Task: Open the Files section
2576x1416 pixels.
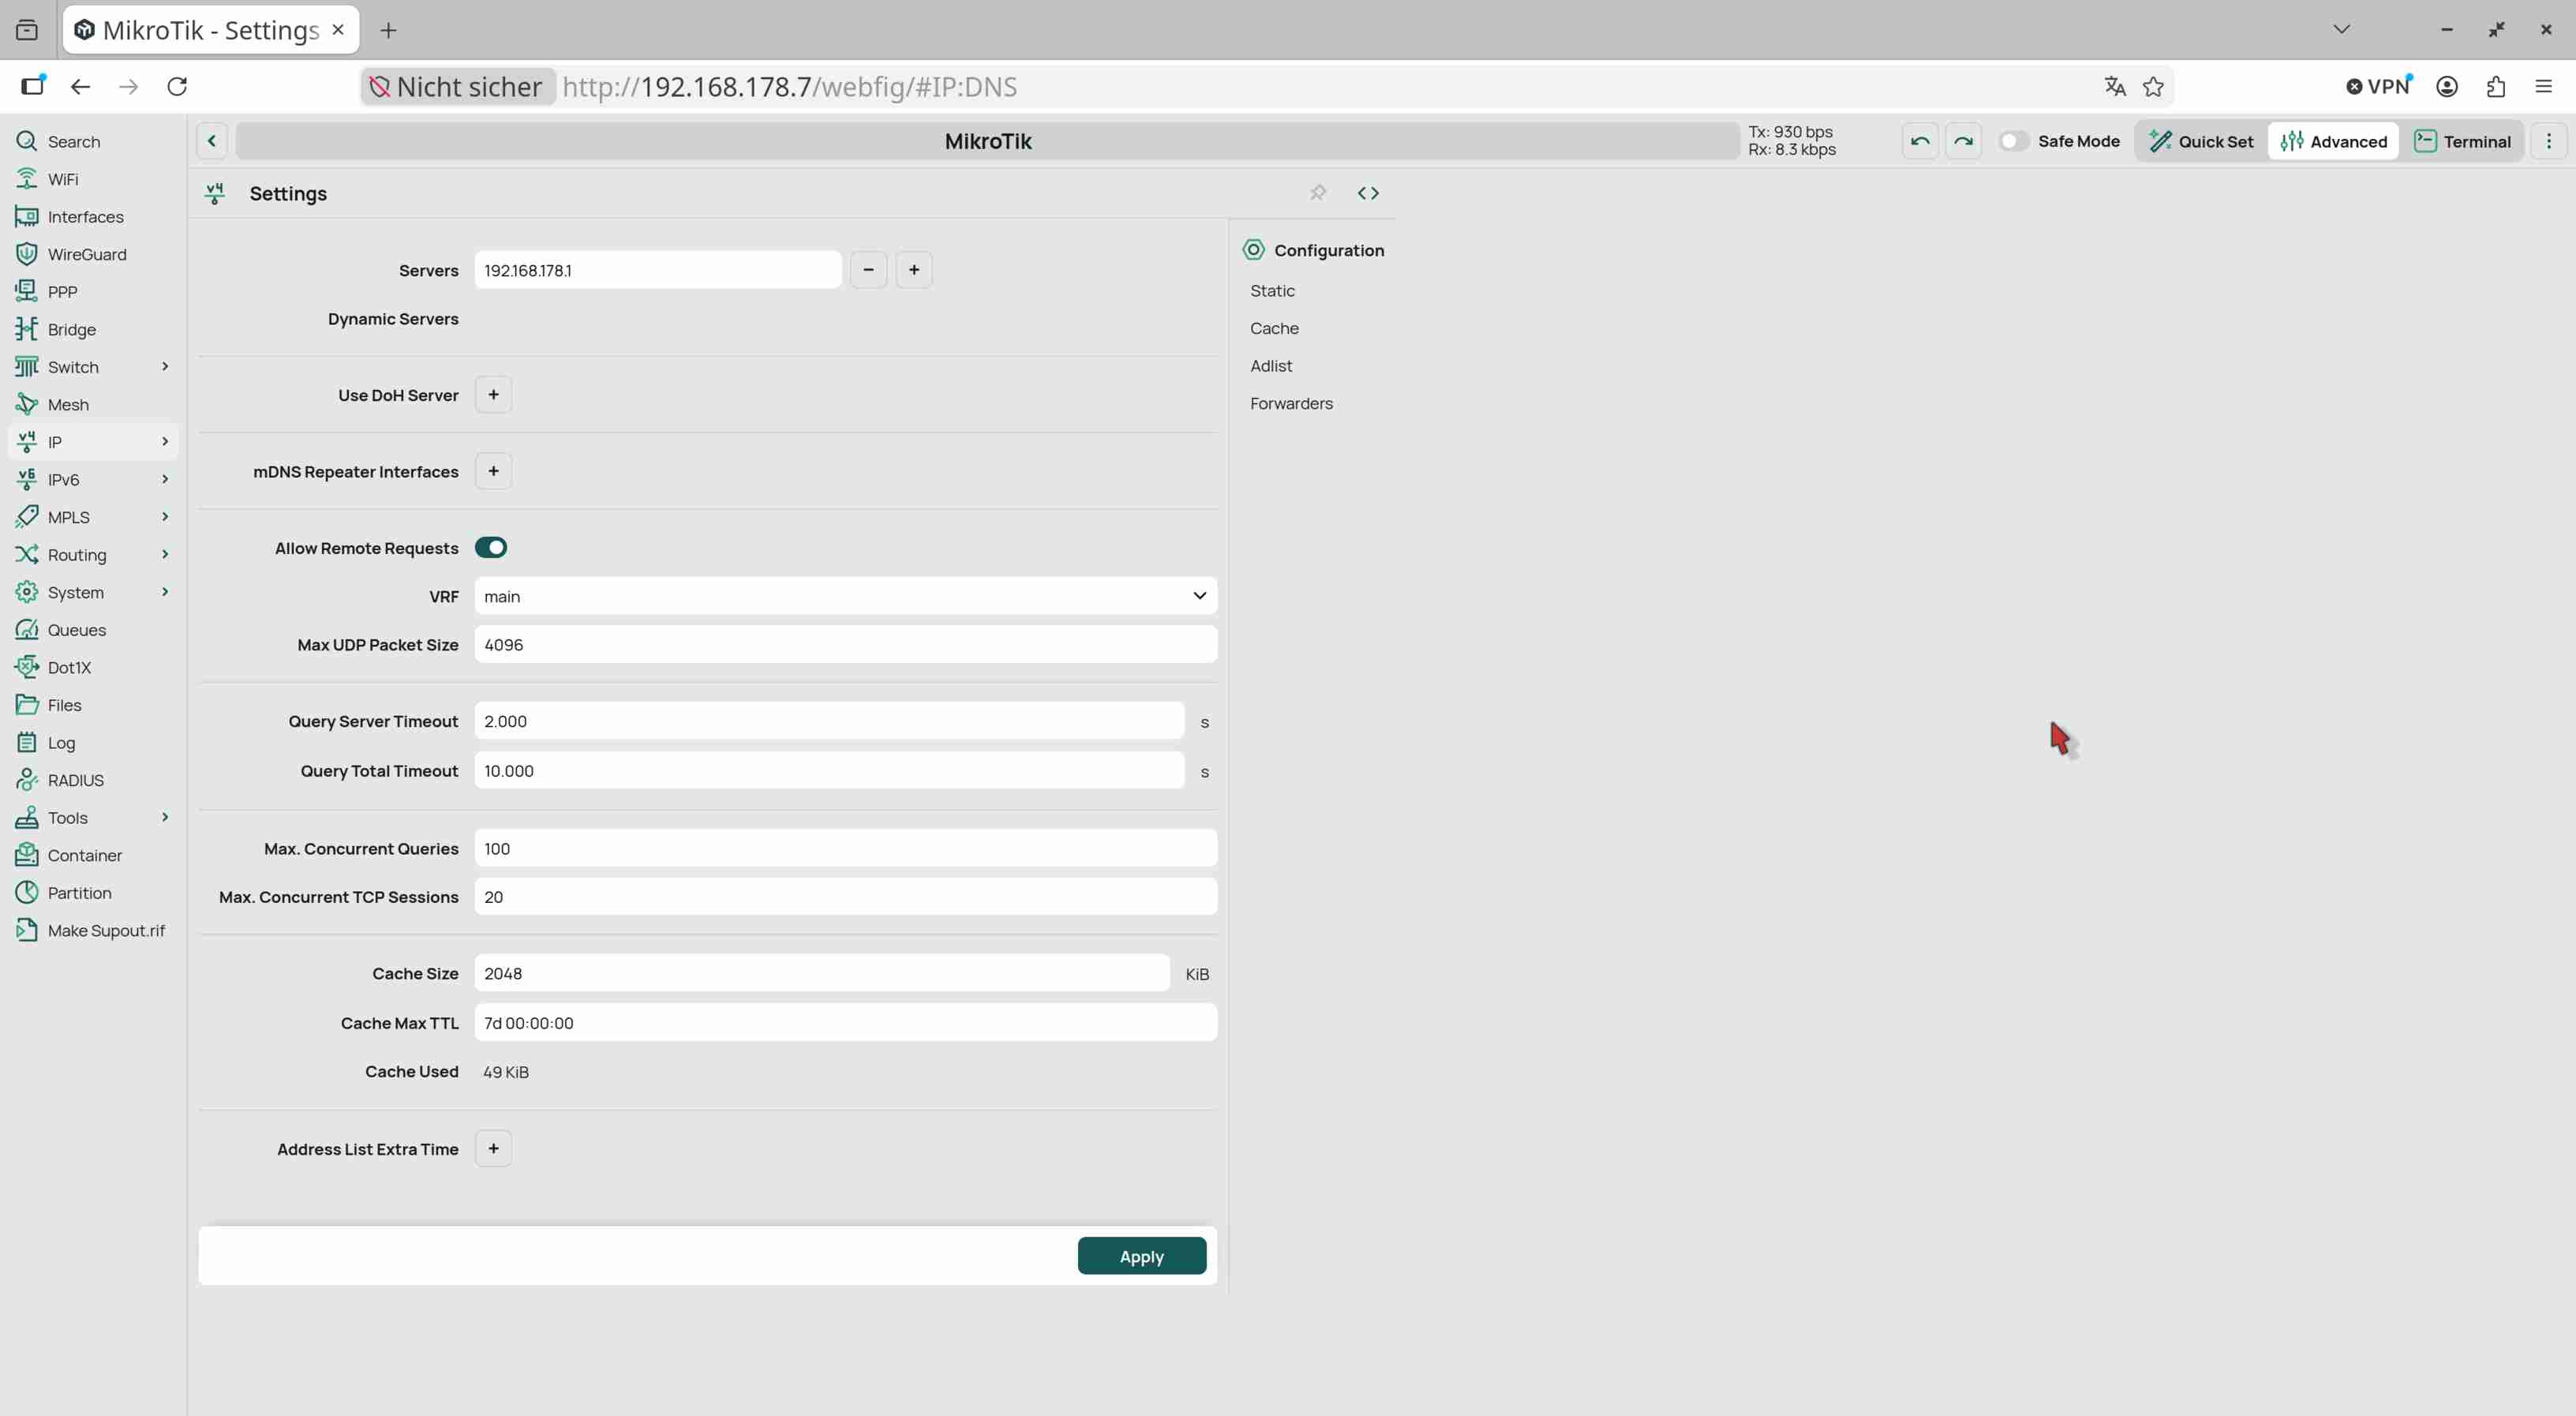Action: tap(64, 705)
